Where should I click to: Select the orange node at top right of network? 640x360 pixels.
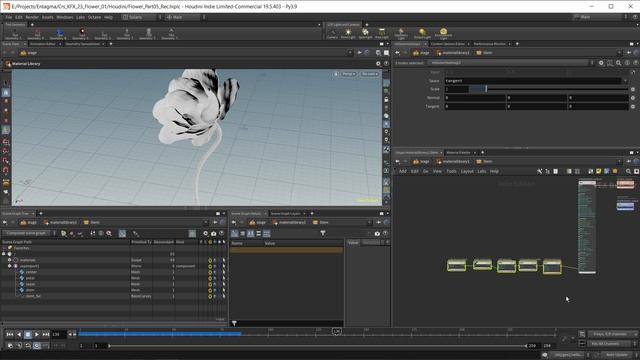coord(625,184)
